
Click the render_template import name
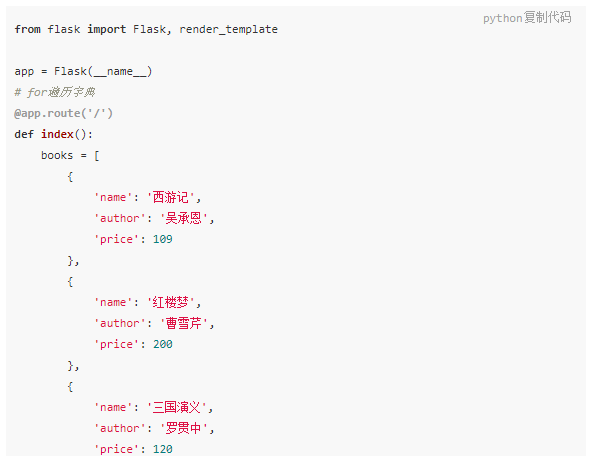tap(228, 29)
